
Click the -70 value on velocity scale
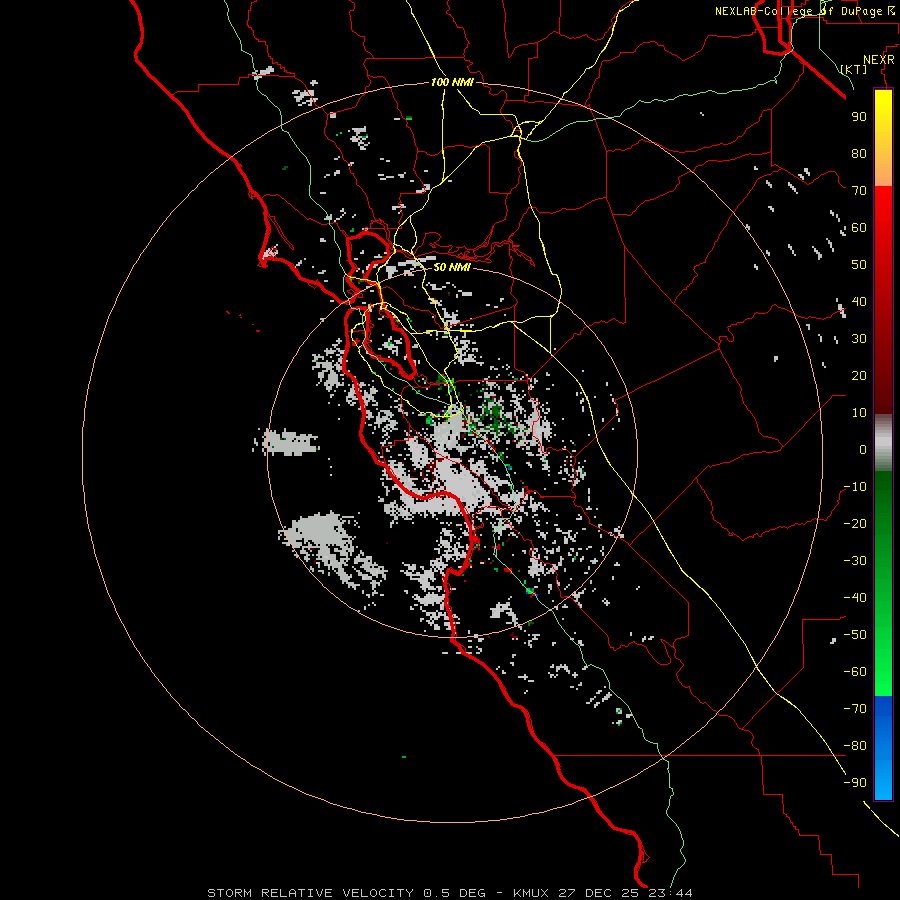[855, 709]
